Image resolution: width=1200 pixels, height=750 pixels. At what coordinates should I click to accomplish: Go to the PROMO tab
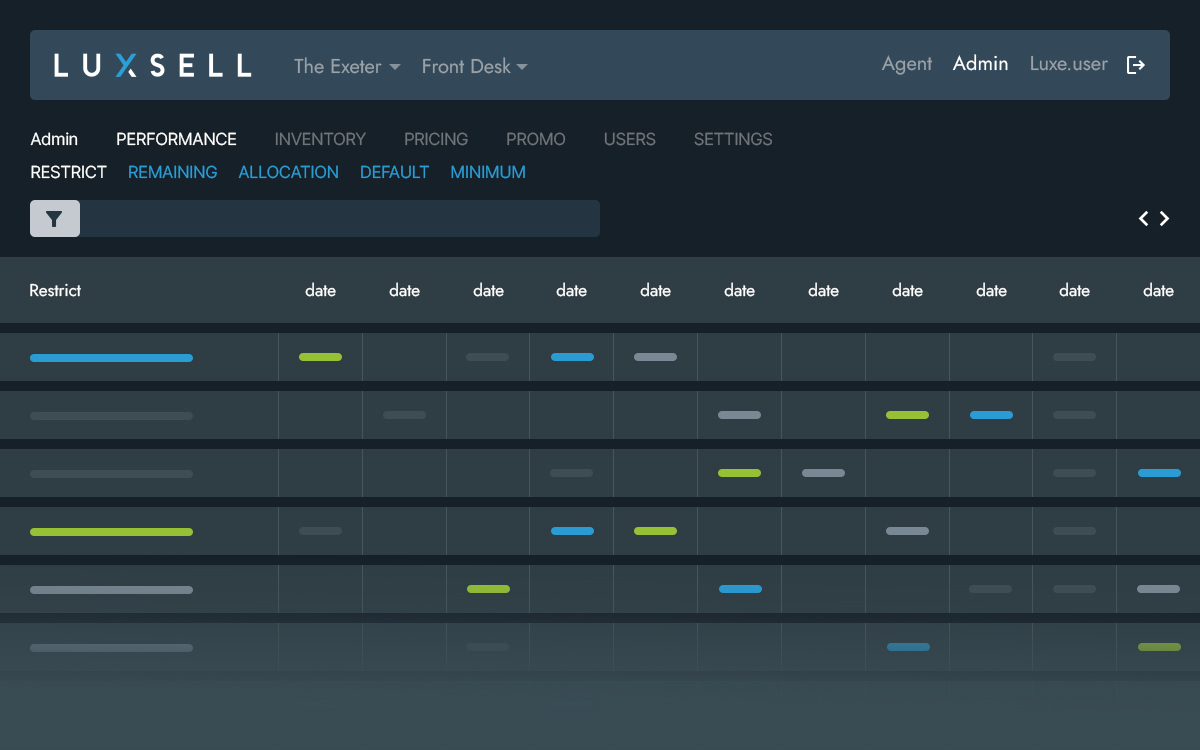535,139
